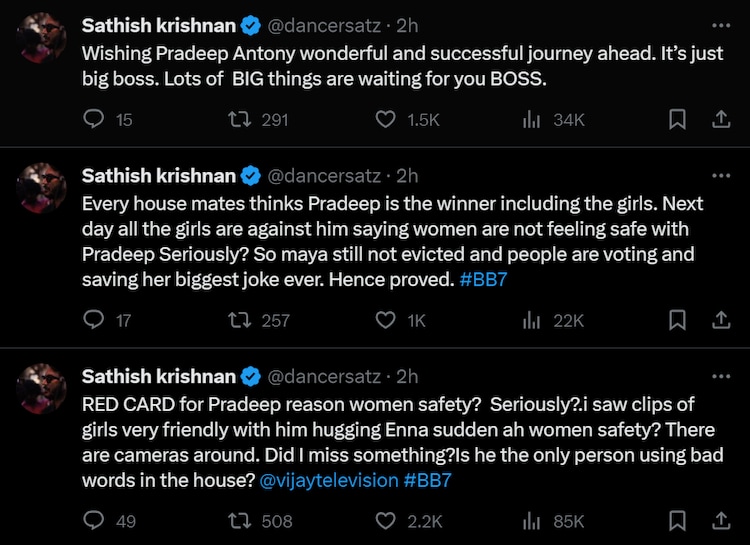Reply to the RED CARD tweet

point(94,520)
